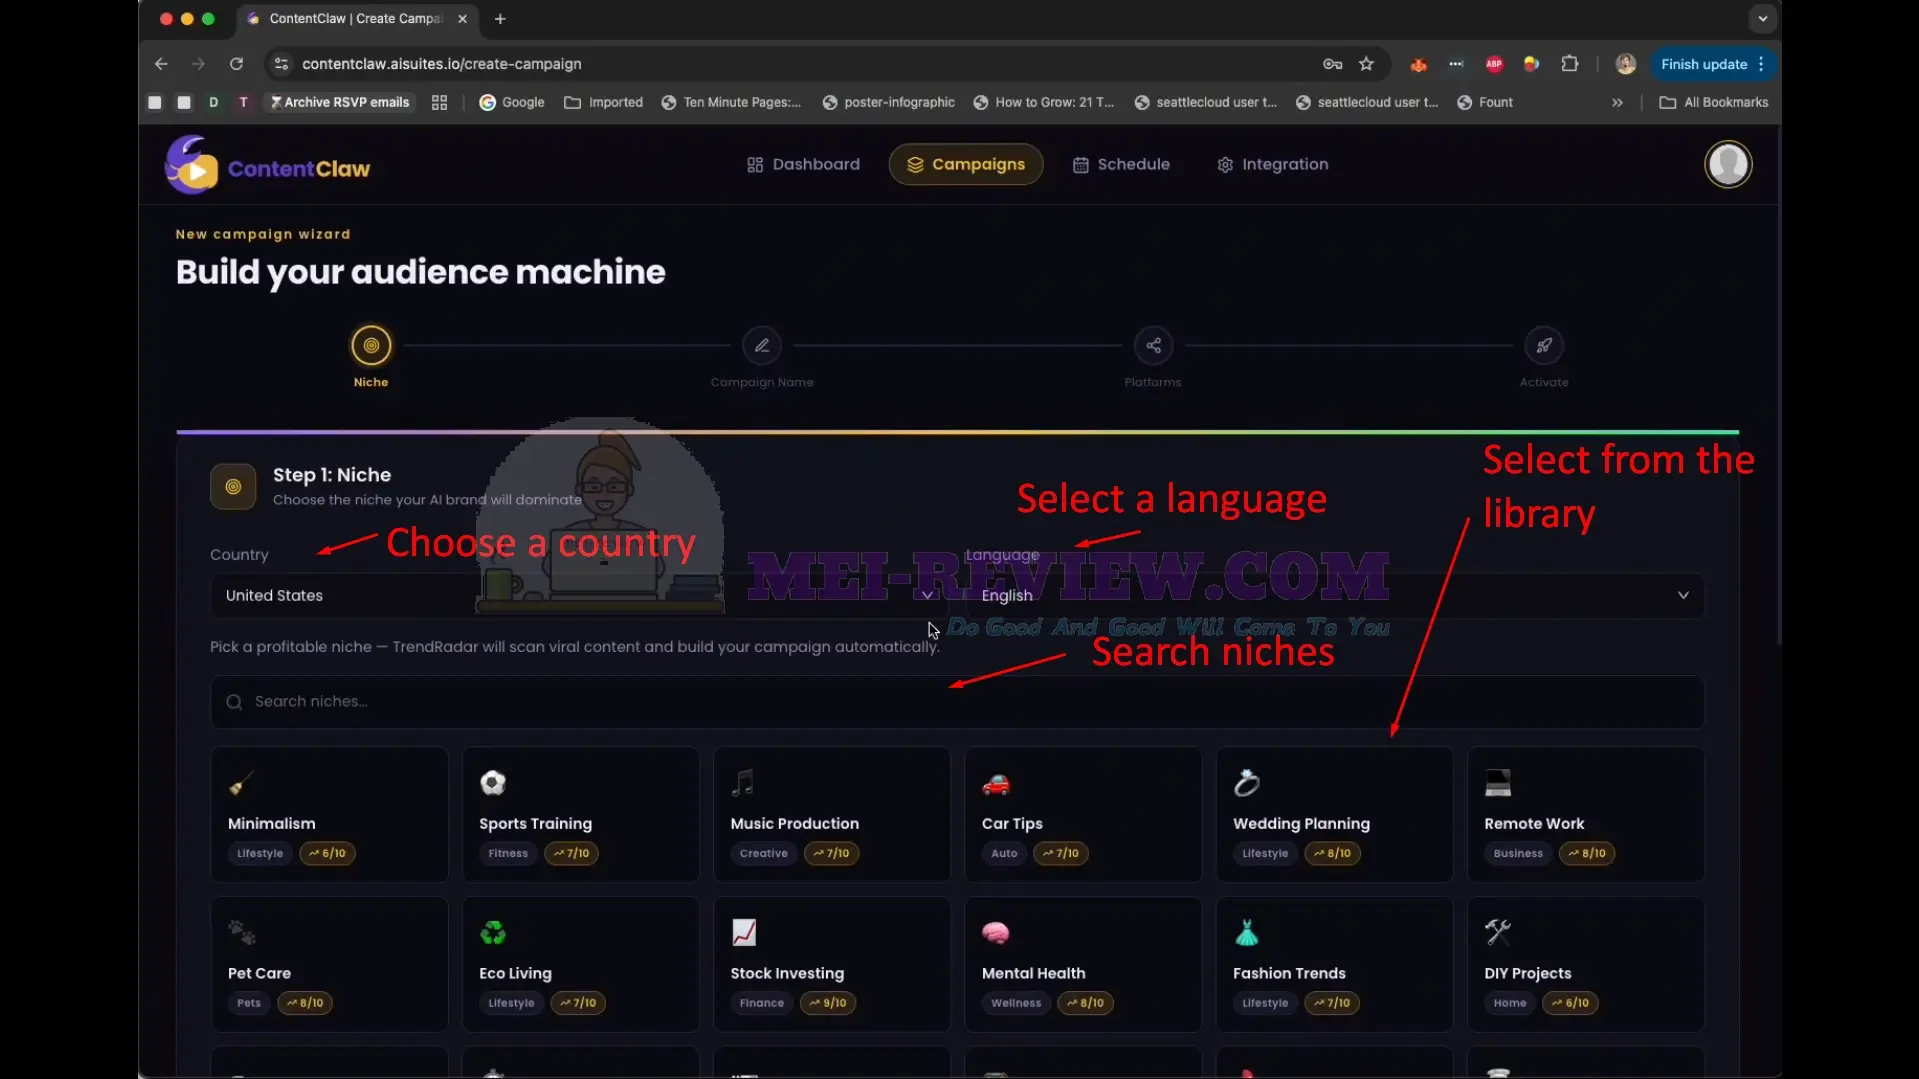Select the Minimalism niche card
This screenshot has width=1919, height=1079.
pos(329,814)
